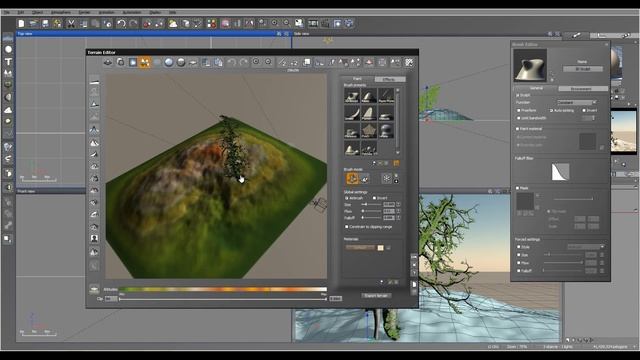
Task: Click the brush preview thumbnail in Brush Editor
Action: tap(530, 65)
